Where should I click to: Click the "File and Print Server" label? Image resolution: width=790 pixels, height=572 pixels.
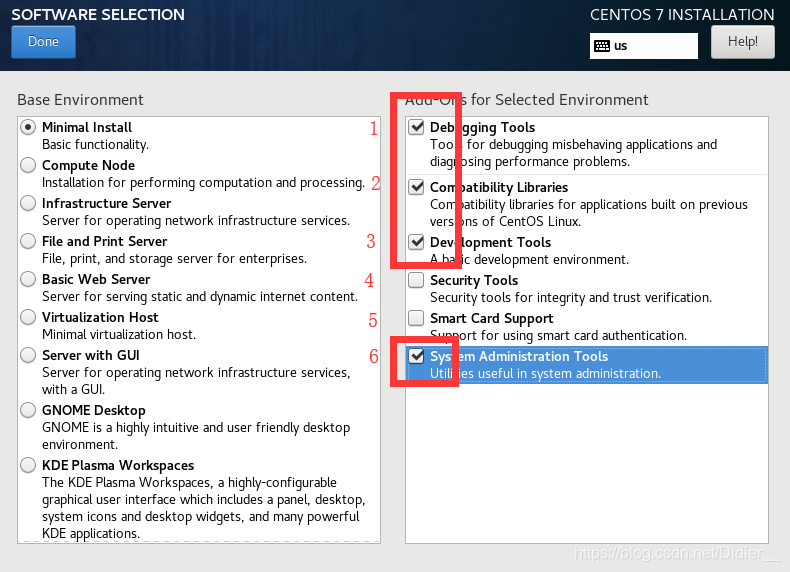pos(104,241)
